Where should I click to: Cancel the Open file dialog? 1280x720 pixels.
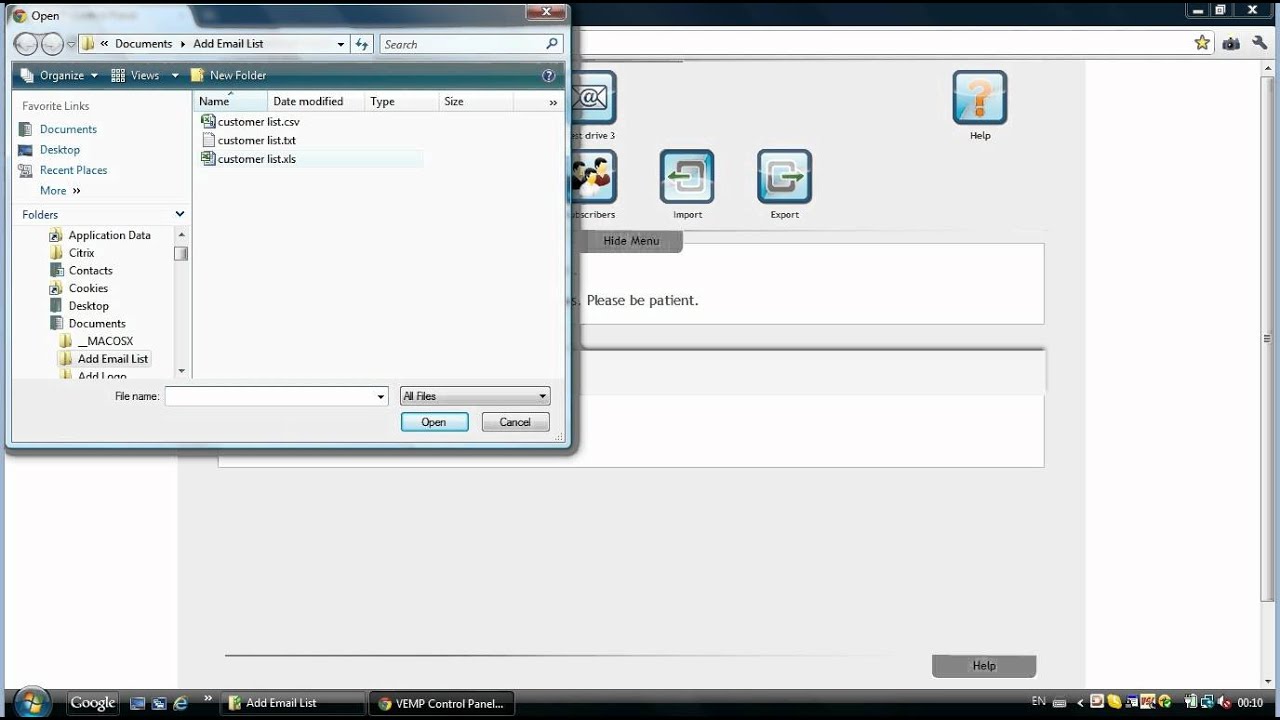click(x=515, y=422)
